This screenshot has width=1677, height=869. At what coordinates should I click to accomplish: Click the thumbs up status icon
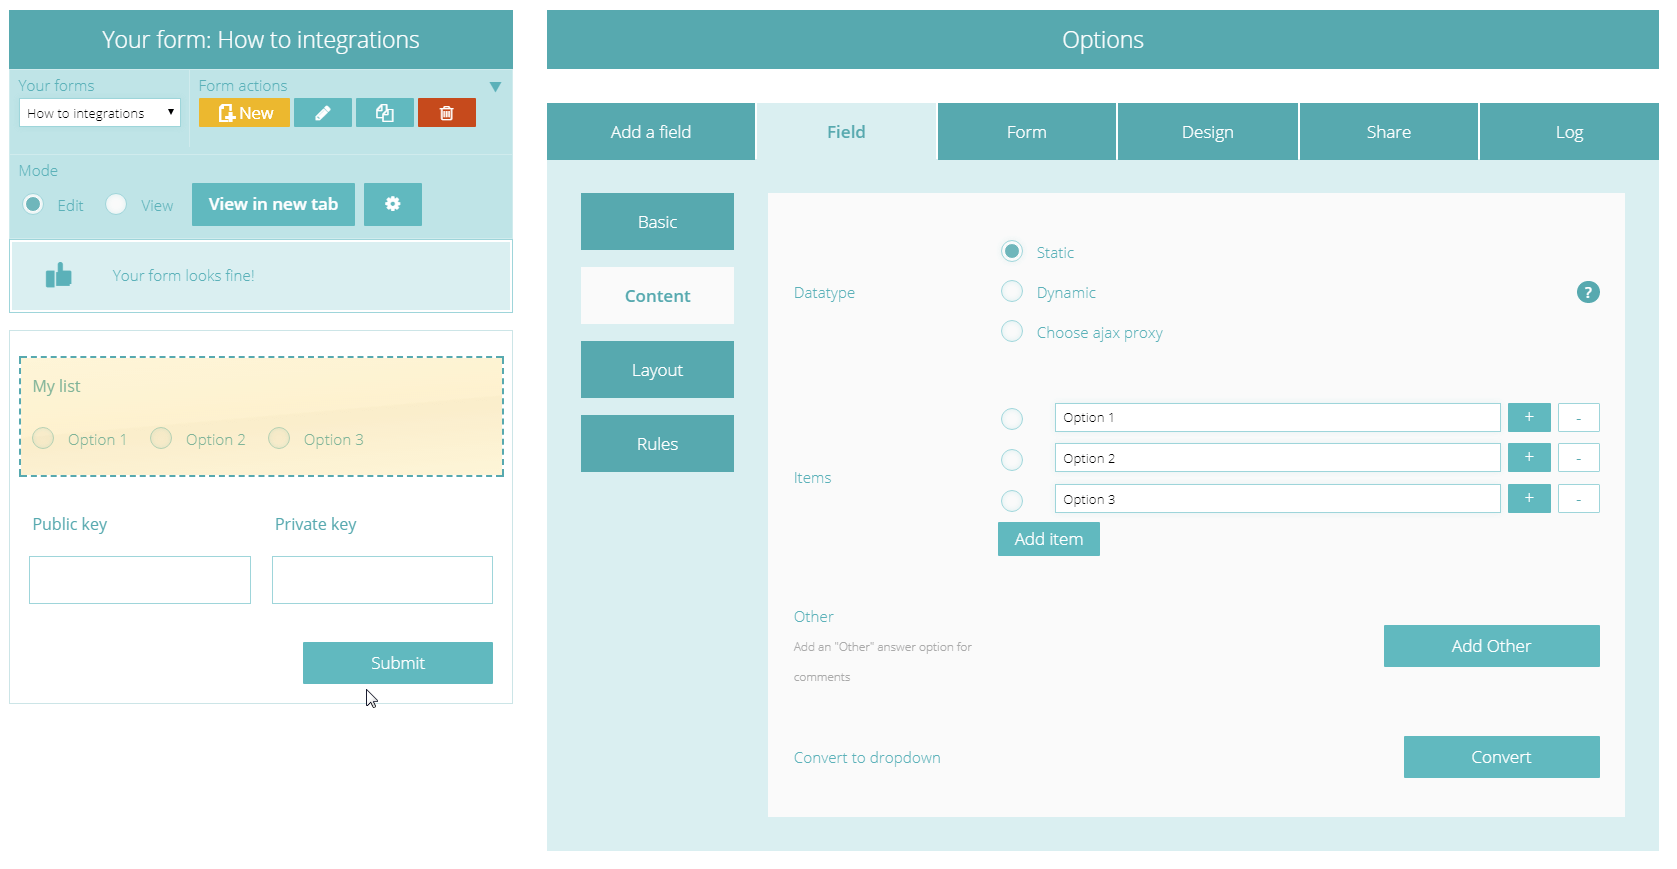[x=59, y=275]
